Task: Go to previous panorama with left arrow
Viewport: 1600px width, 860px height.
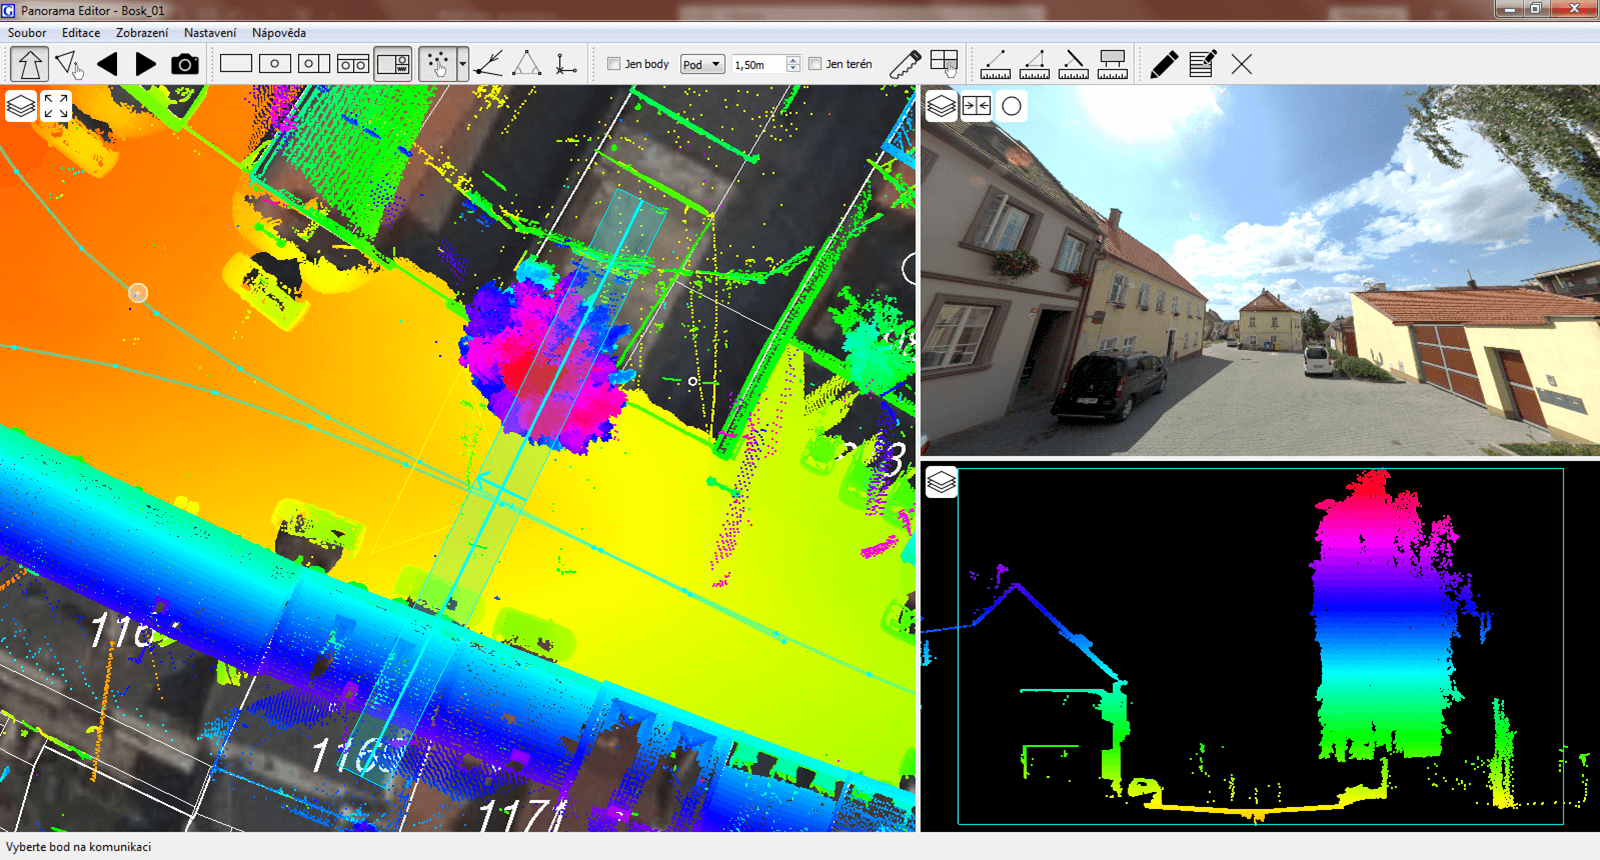Action: click(x=107, y=65)
